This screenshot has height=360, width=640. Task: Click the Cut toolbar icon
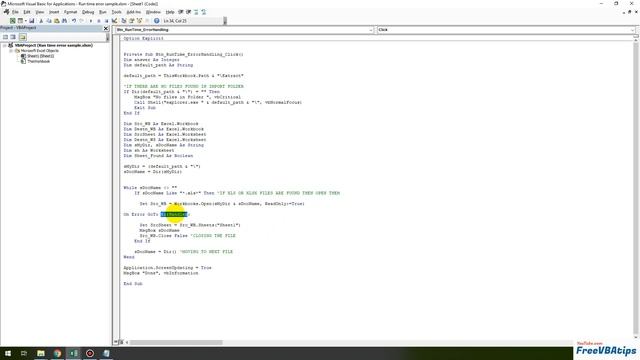click(41, 21)
